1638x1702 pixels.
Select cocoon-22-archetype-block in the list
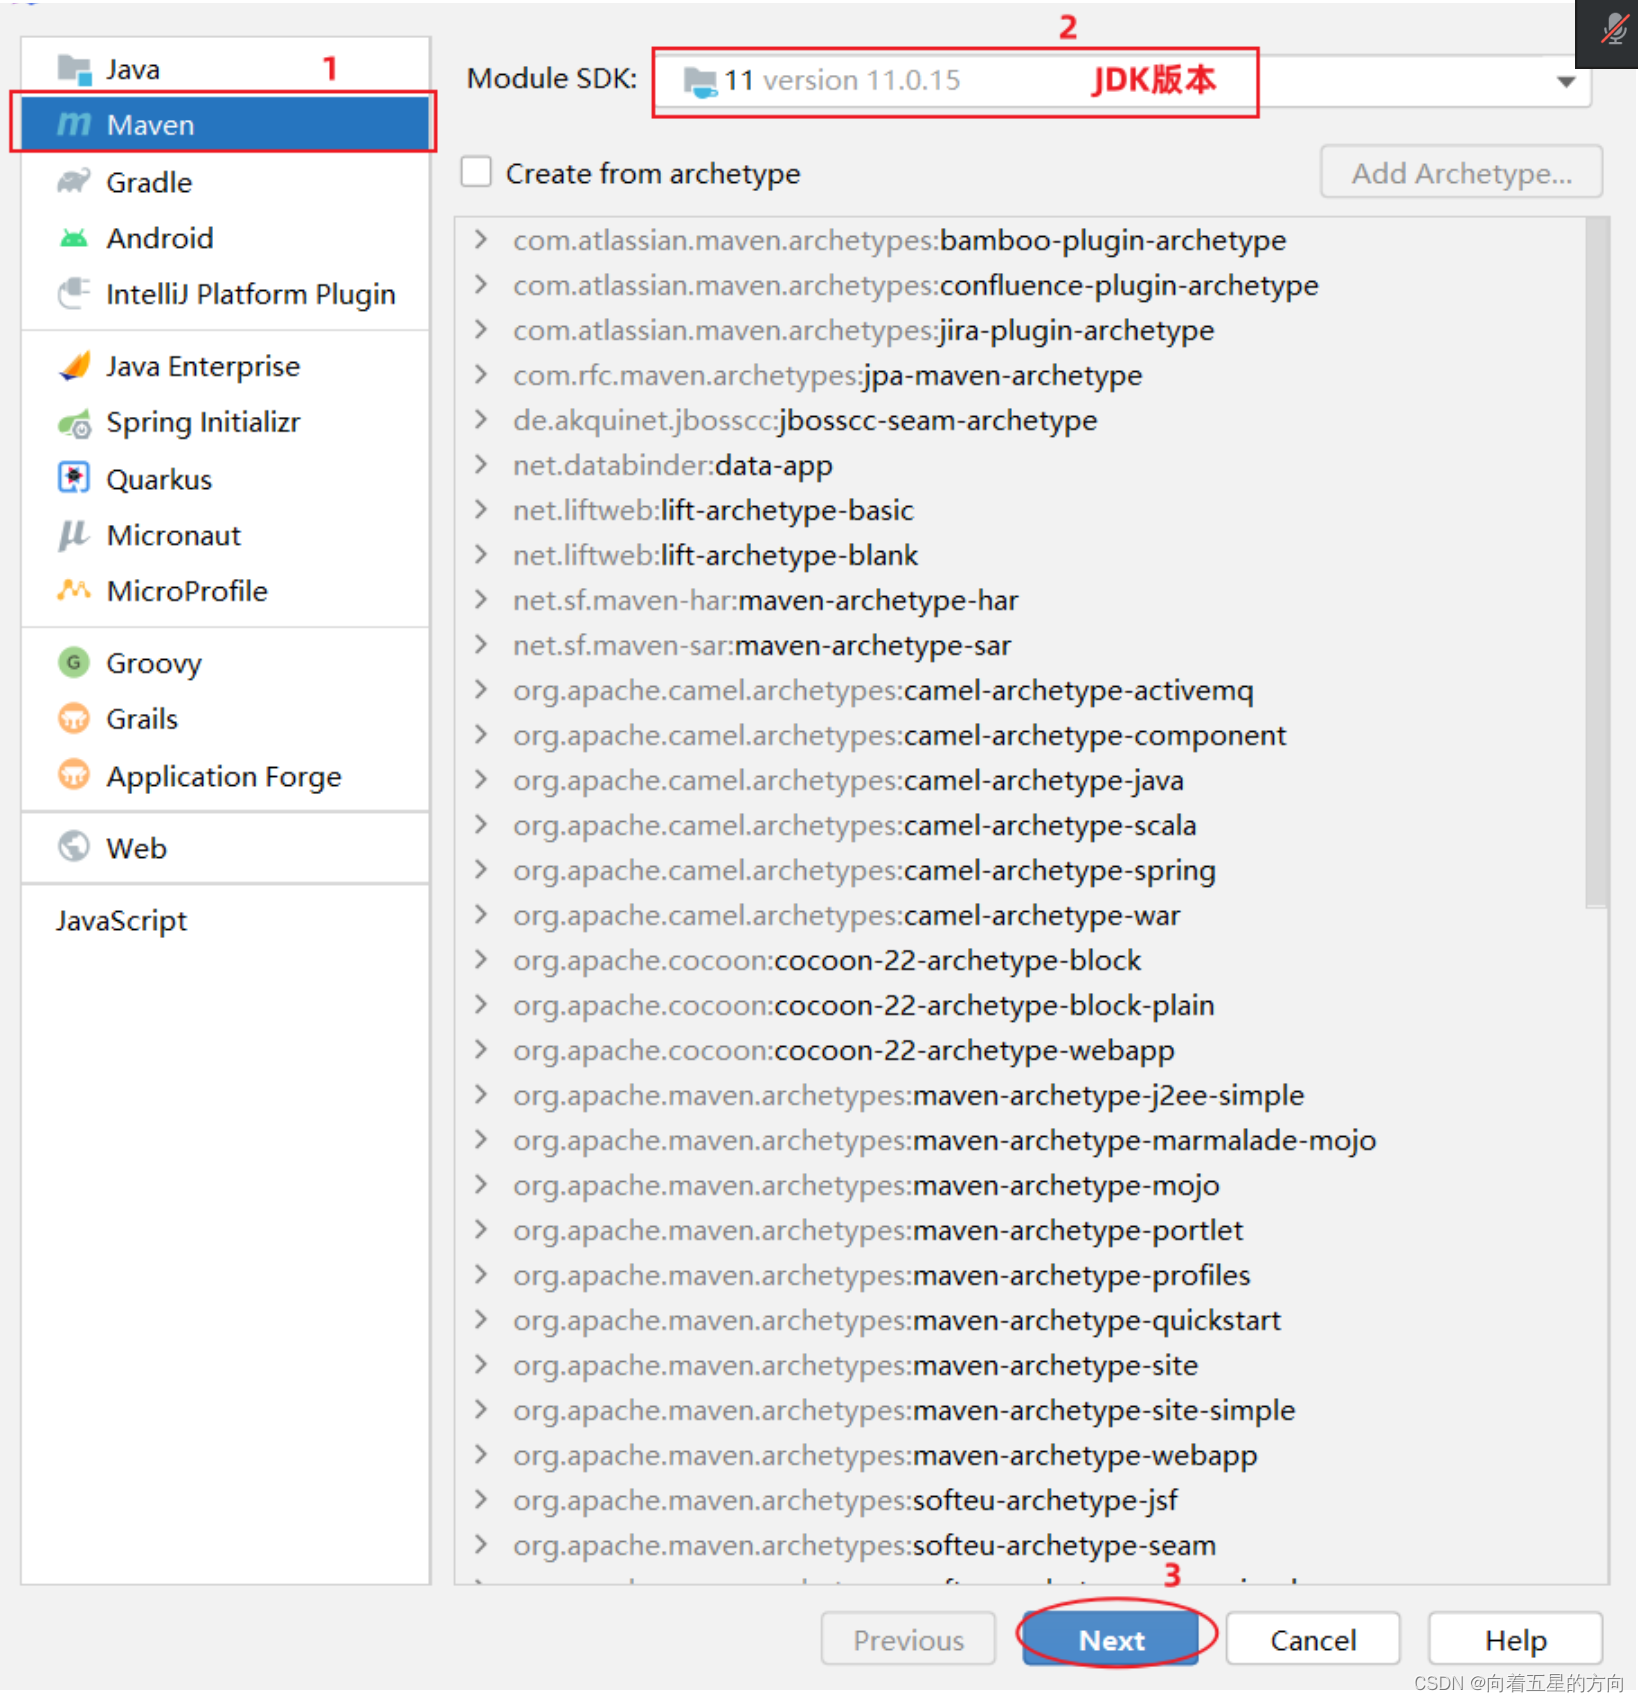coord(827,960)
